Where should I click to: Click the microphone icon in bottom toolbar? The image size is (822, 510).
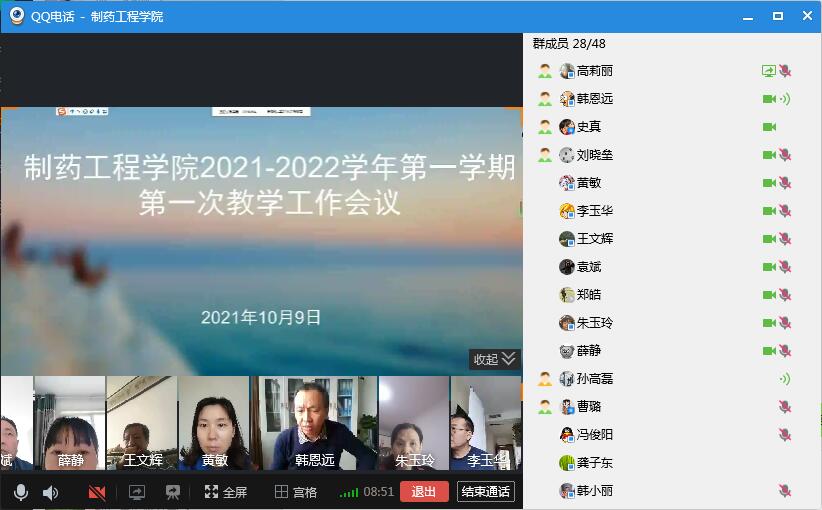click(x=20, y=492)
